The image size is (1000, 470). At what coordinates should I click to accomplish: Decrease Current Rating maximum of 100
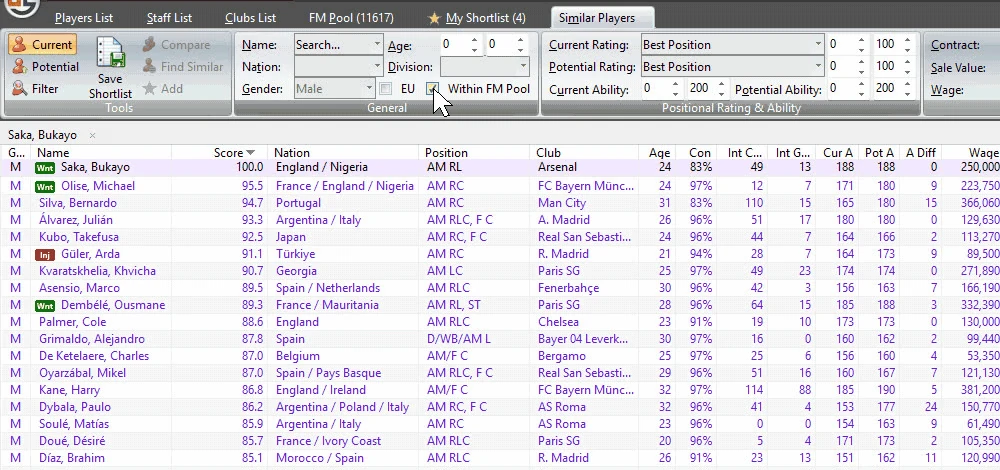908,49
